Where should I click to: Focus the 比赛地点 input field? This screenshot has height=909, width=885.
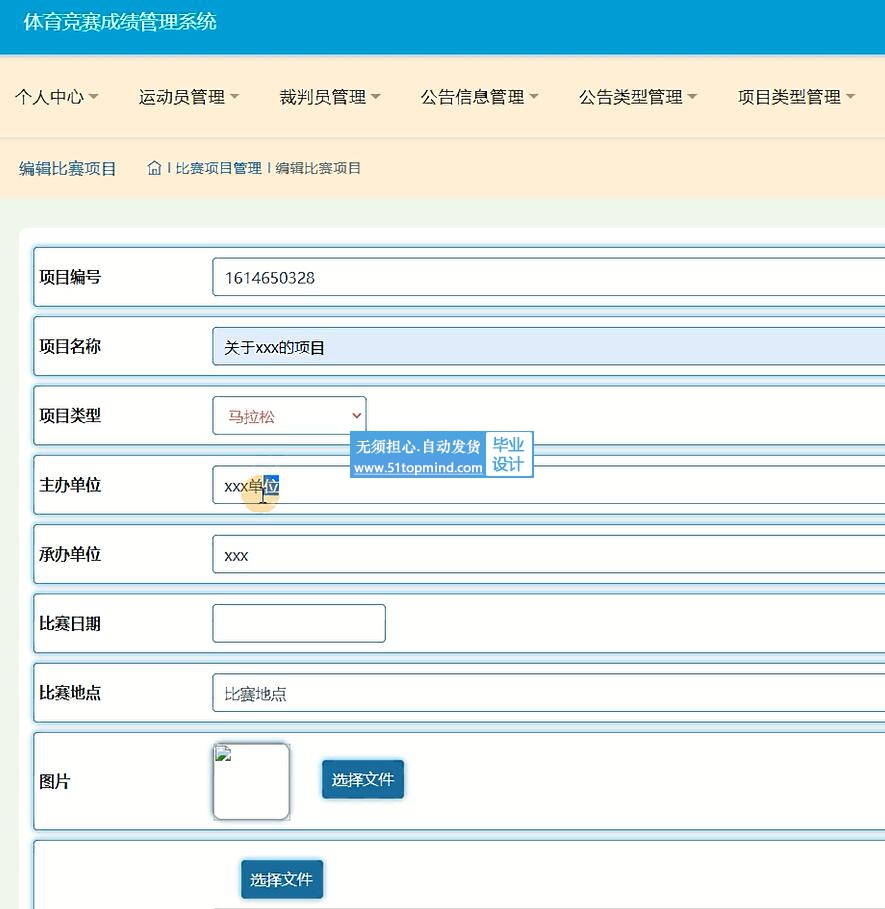click(x=548, y=693)
